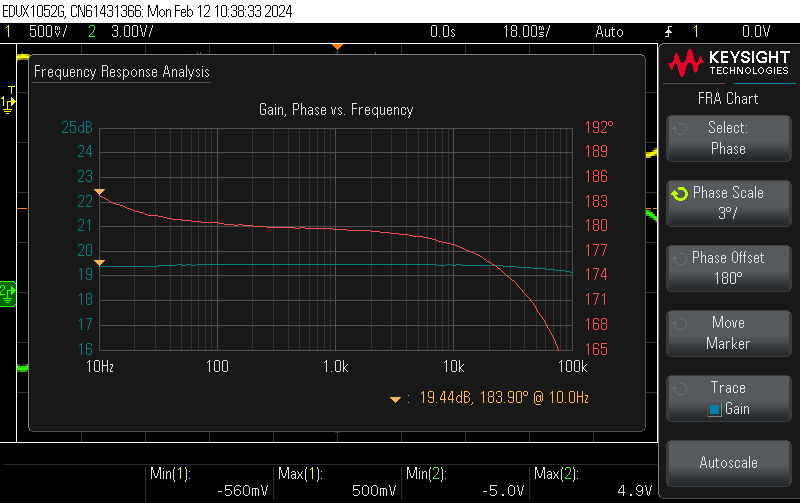This screenshot has width=800, height=503.
Task: Click the rising edge trigger icon
Action: pyautogui.click(x=668, y=32)
